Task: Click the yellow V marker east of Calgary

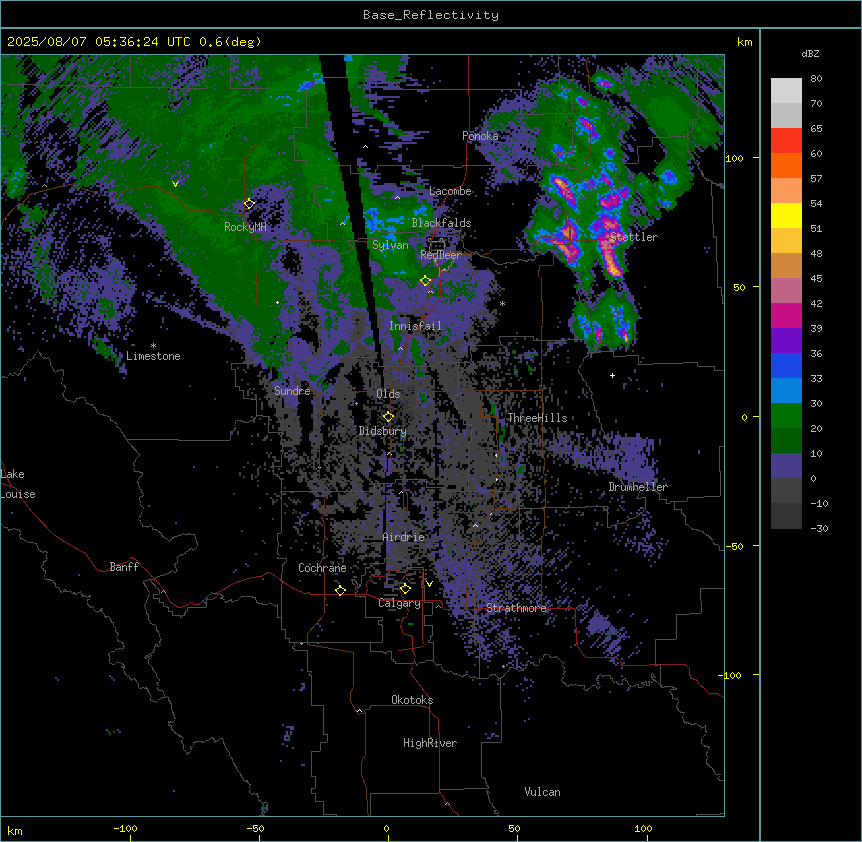Action: (429, 584)
